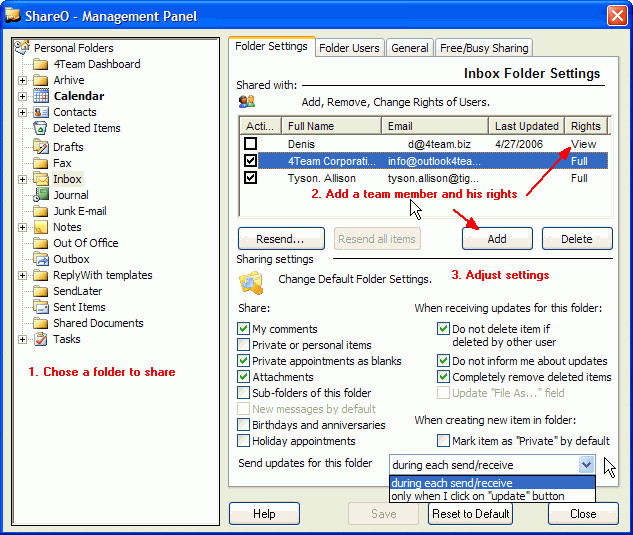Click the Help button
The height and width of the screenshot is (535, 633).
pyautogui.click(x=264, y=514)
